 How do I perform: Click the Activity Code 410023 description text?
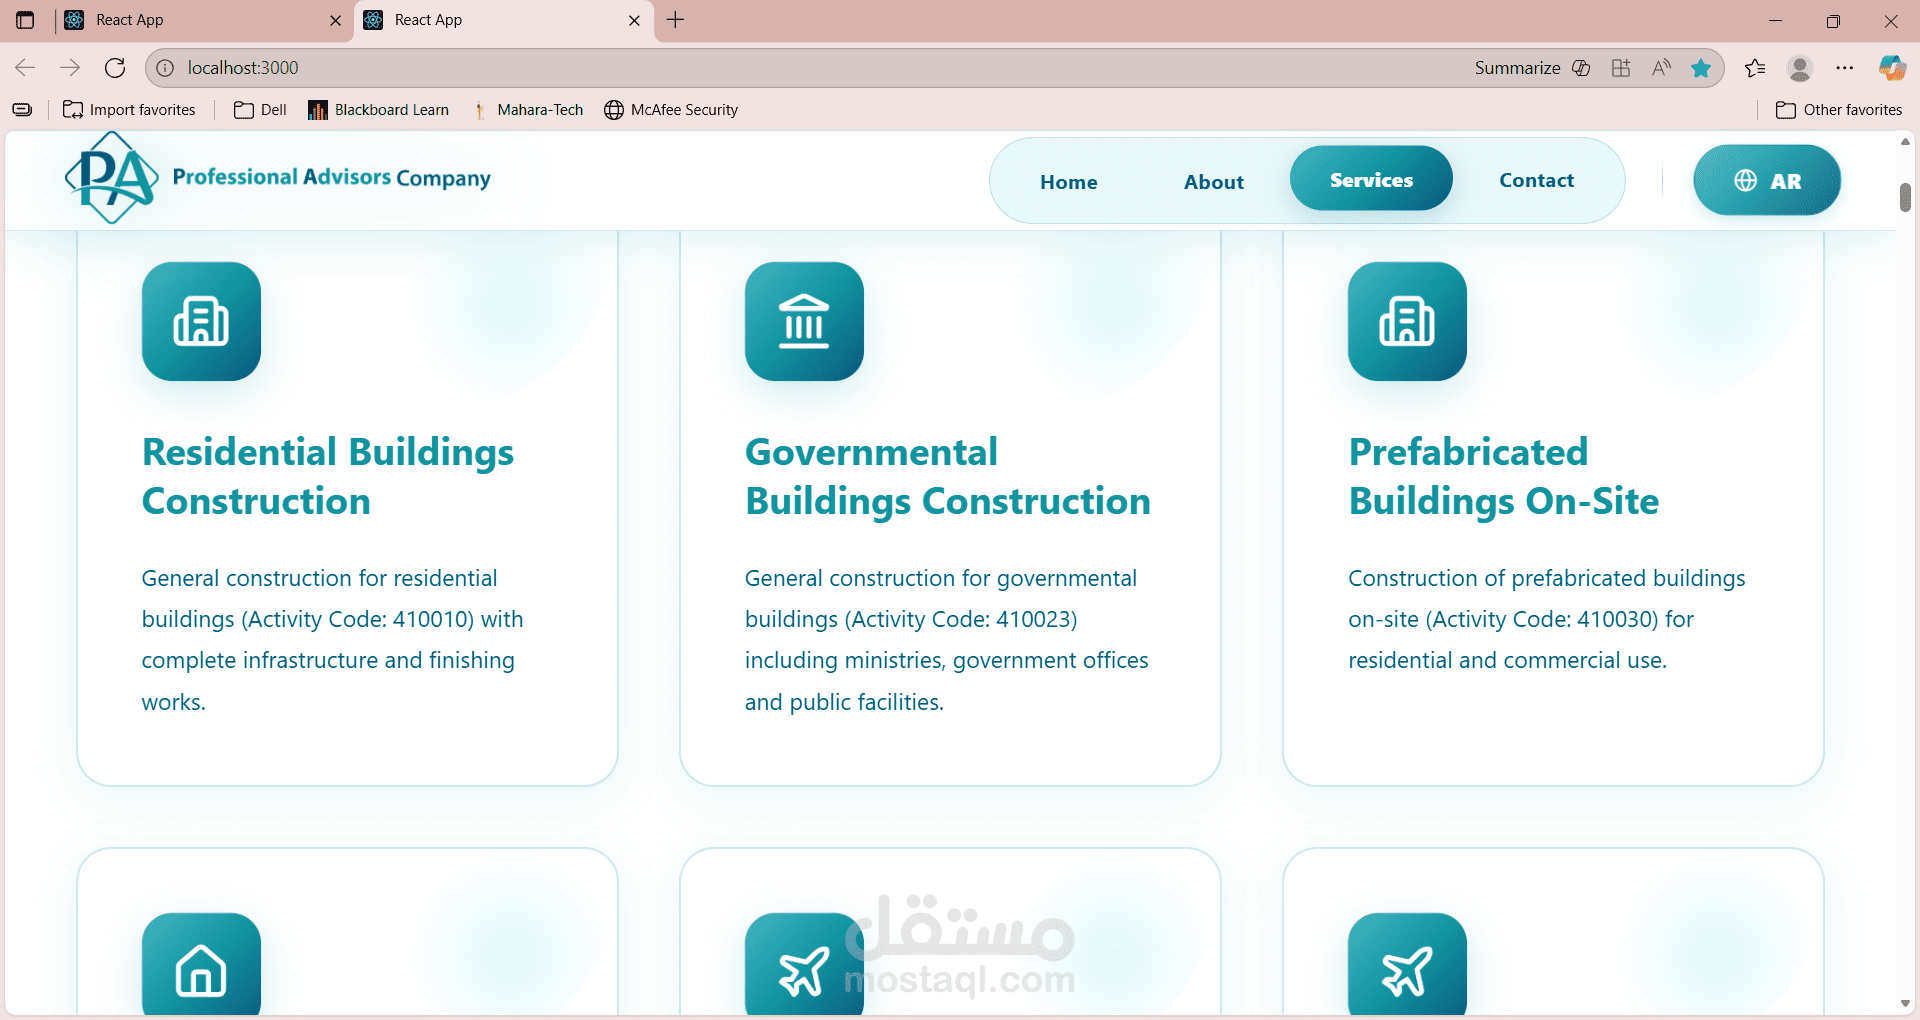(947, 640)
